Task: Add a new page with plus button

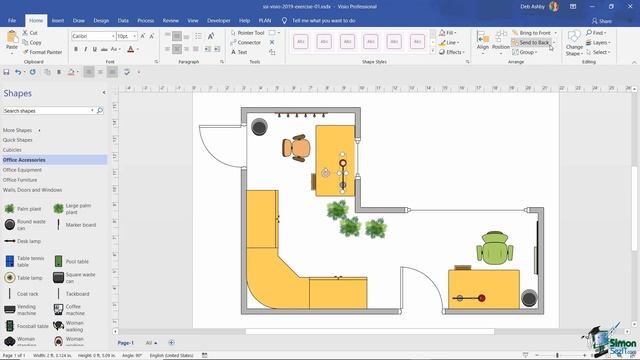Action: (171, 342)
